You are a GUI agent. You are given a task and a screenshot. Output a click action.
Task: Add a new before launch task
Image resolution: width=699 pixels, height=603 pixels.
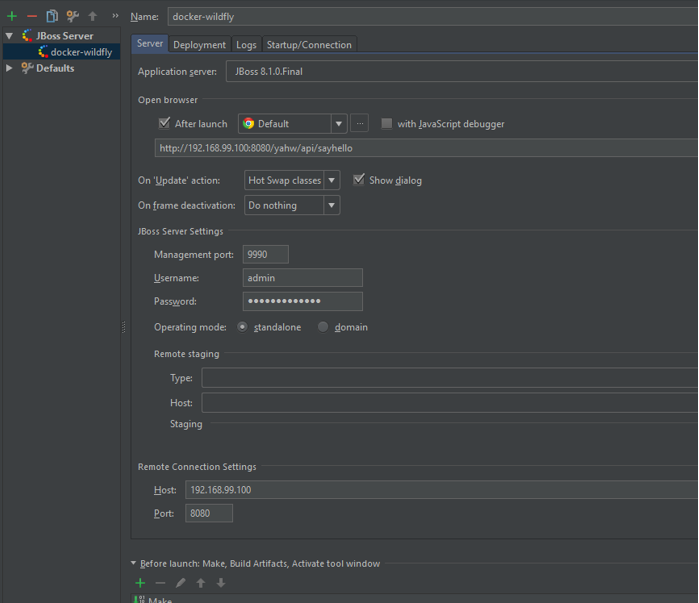point(140,583)
